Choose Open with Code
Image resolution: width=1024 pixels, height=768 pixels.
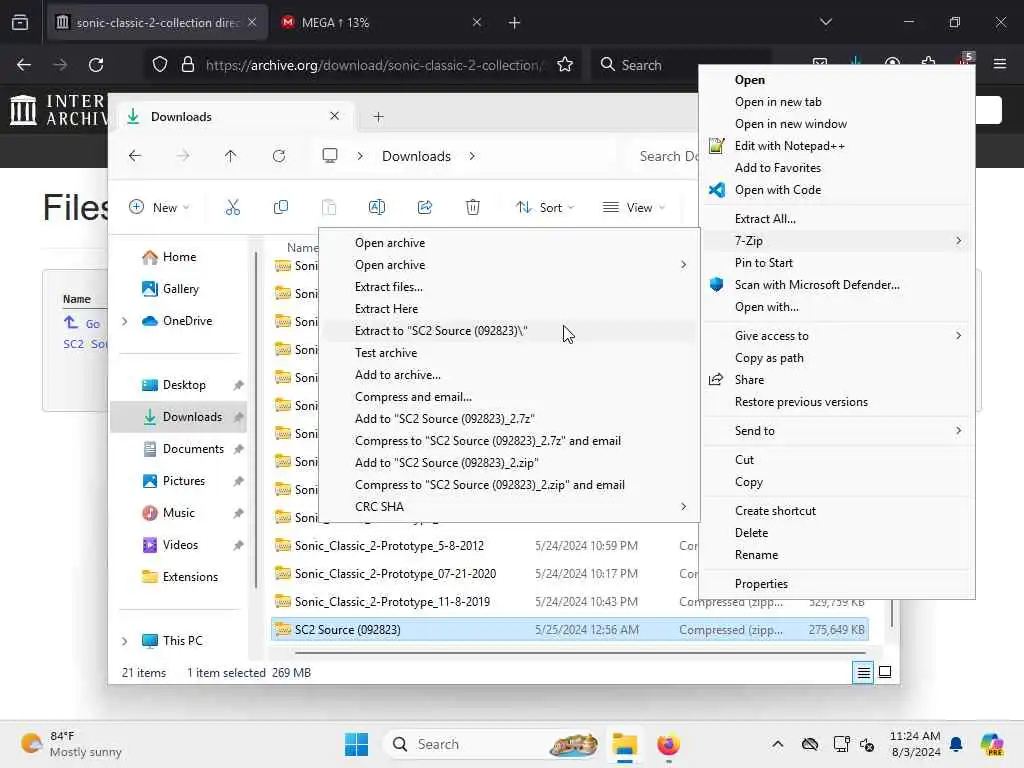pyautogui.click(x=837, y=189)
